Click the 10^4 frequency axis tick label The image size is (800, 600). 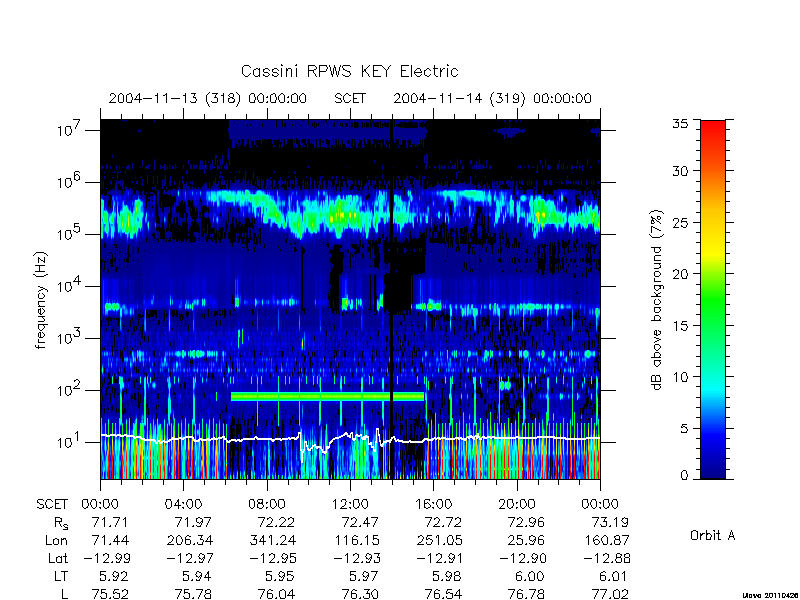[x=70, y=286]
